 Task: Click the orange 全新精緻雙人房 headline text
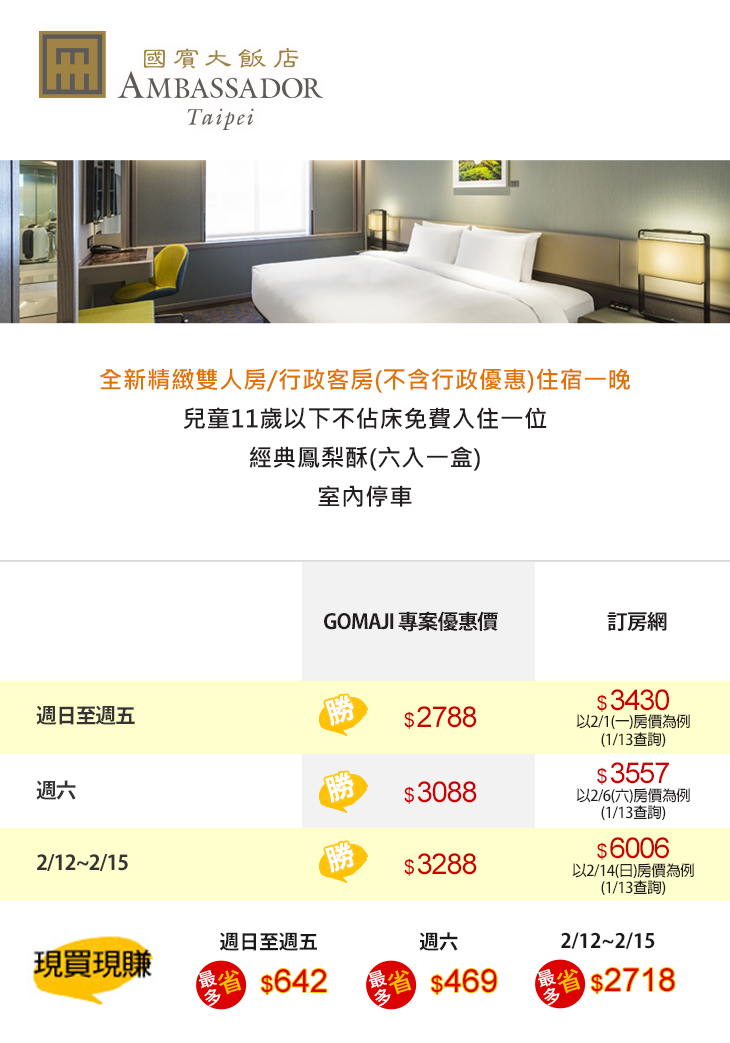pyautogui.click(x=365, y=380)
